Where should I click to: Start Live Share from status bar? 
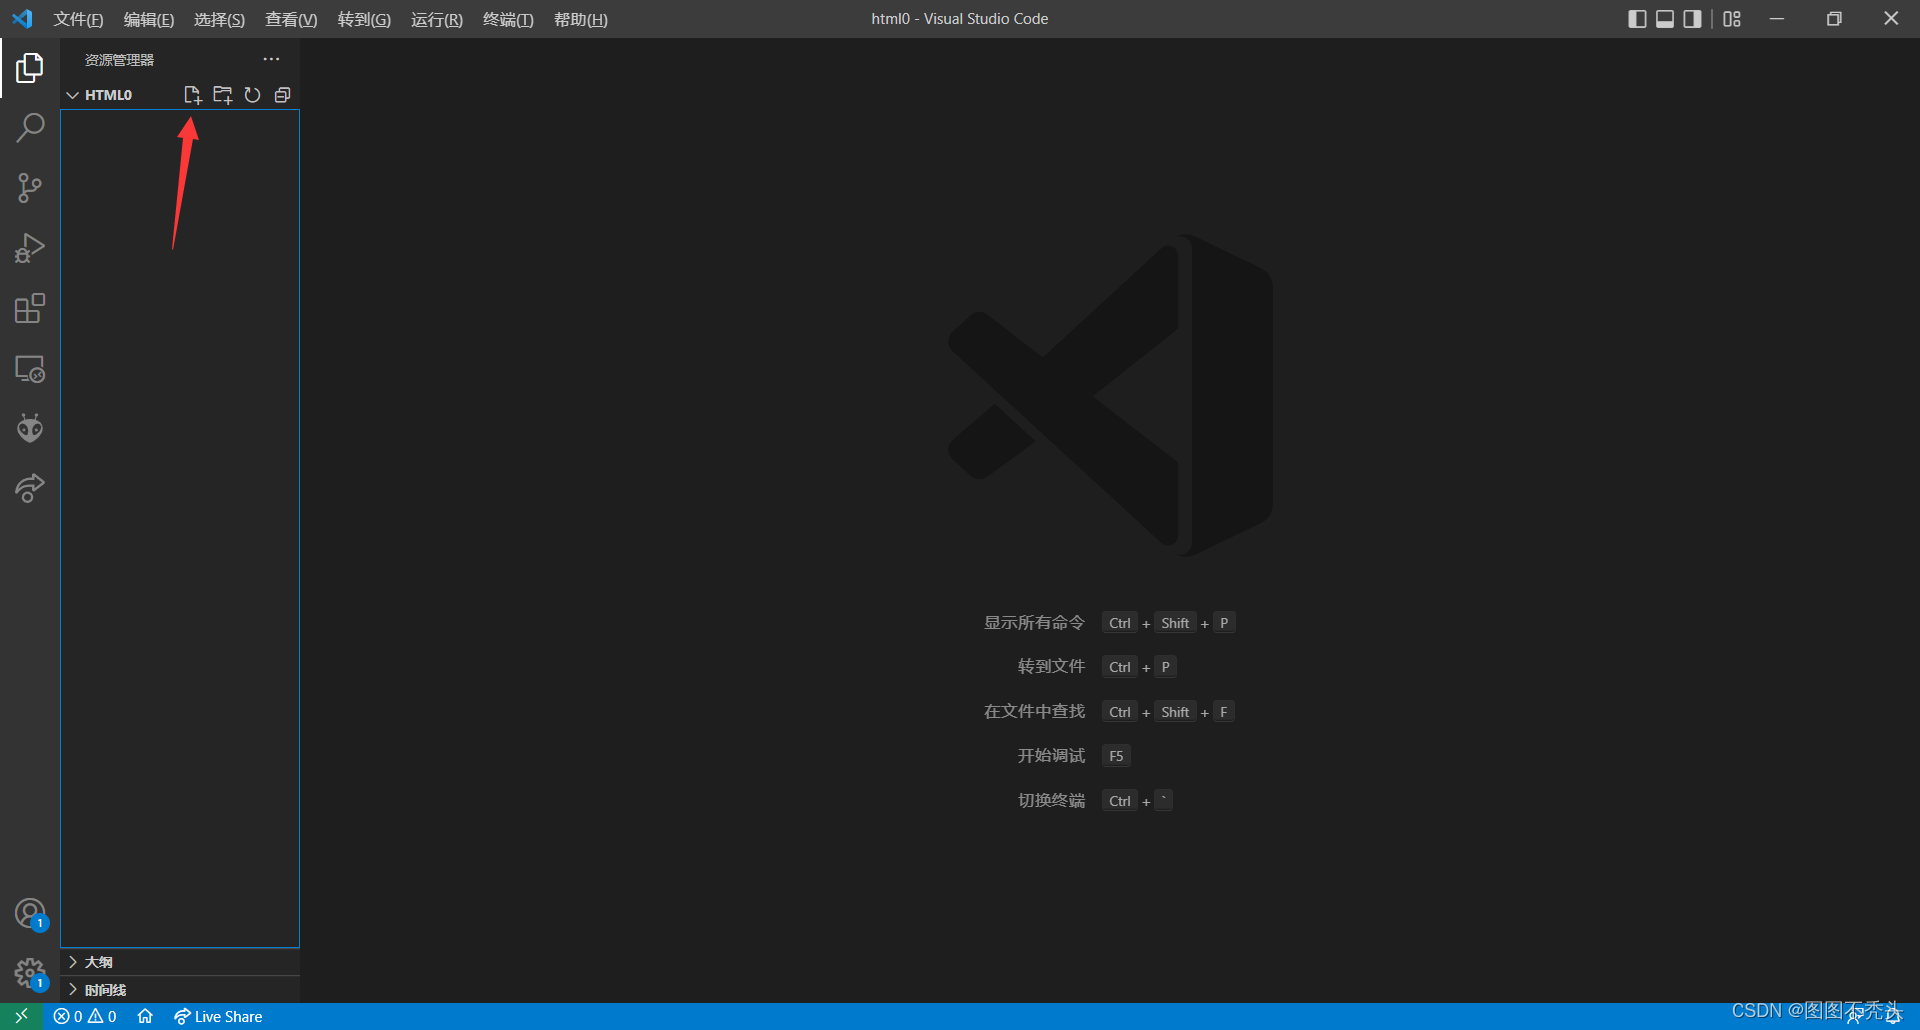point(218,1016)
